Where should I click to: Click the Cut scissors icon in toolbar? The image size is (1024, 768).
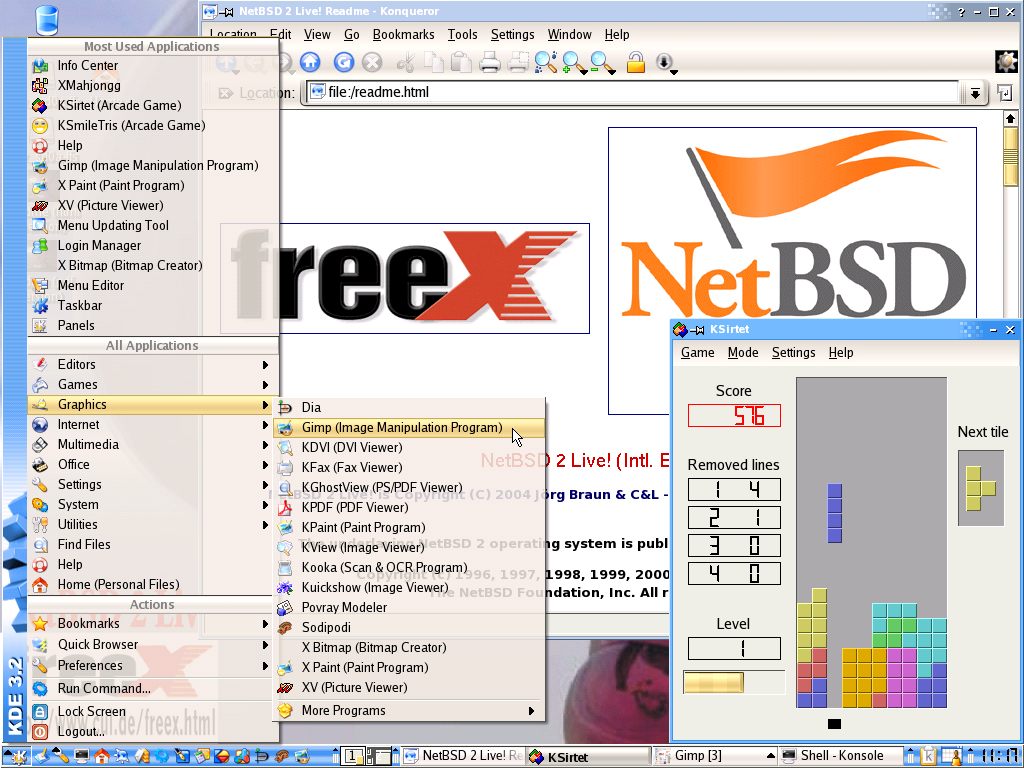point(406,62)
